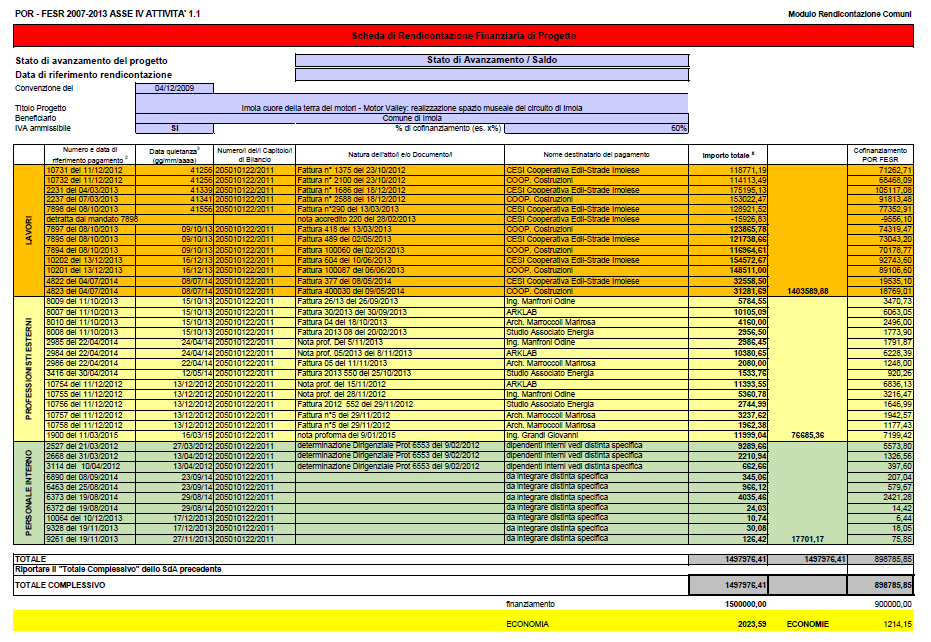Click the economy value '2023,59'
The image size is (931, 642).
[x=752, y=624]
